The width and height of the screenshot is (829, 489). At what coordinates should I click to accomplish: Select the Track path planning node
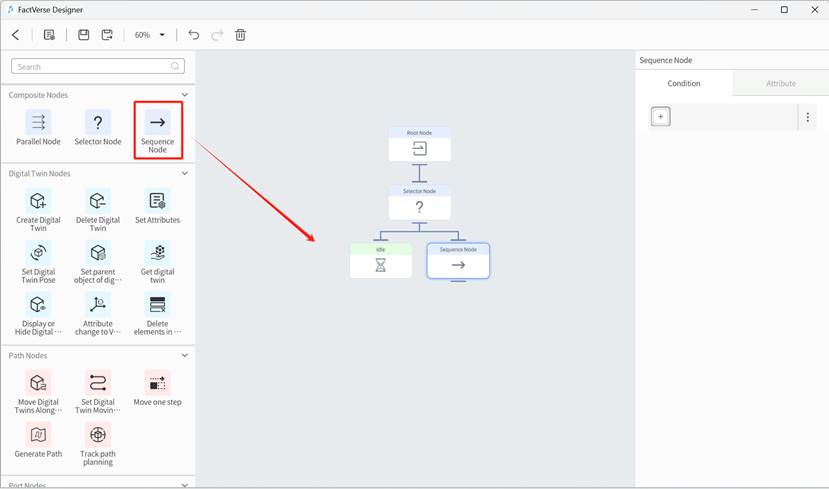(98, 435)
